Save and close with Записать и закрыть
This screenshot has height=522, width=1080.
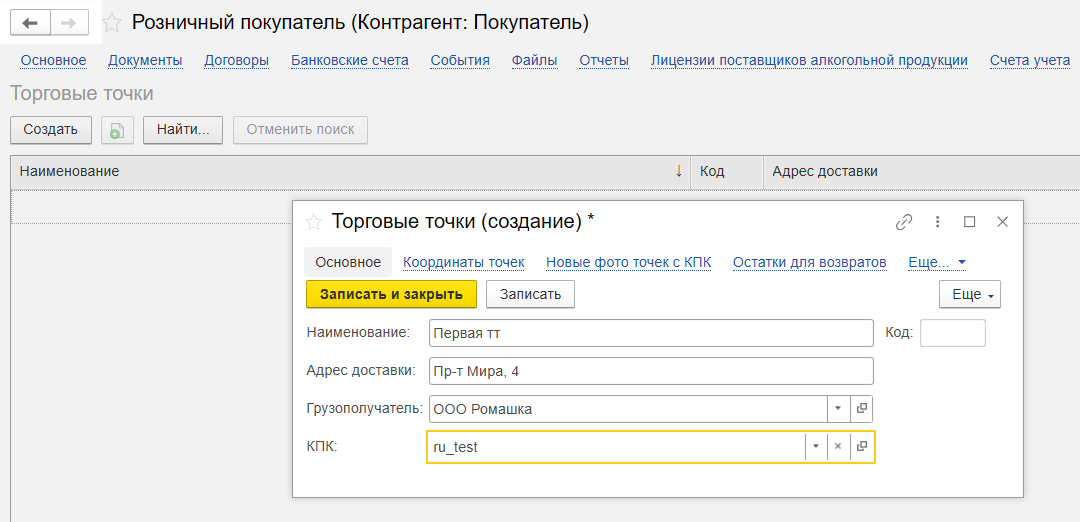(391, 294)
